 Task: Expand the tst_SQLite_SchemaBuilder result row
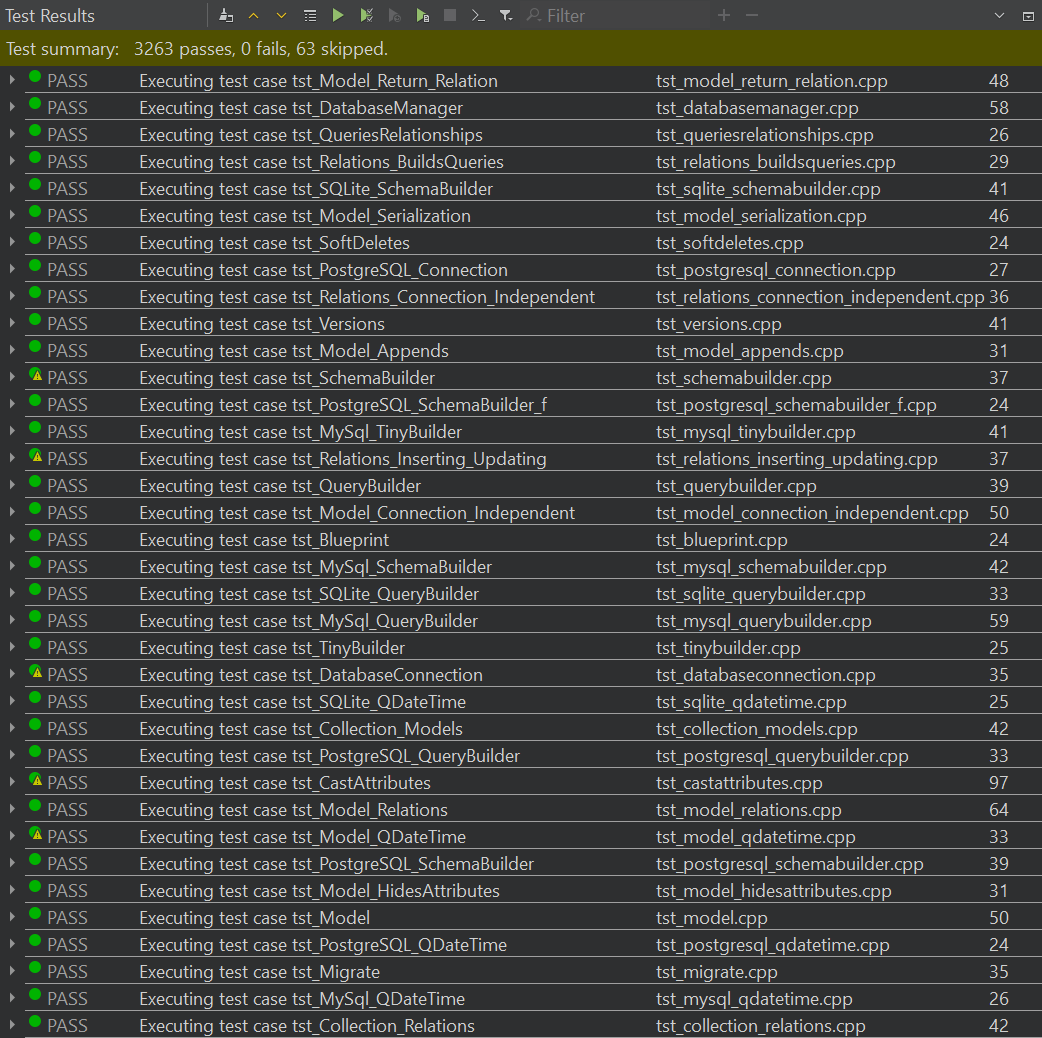[x=12, y=188]
